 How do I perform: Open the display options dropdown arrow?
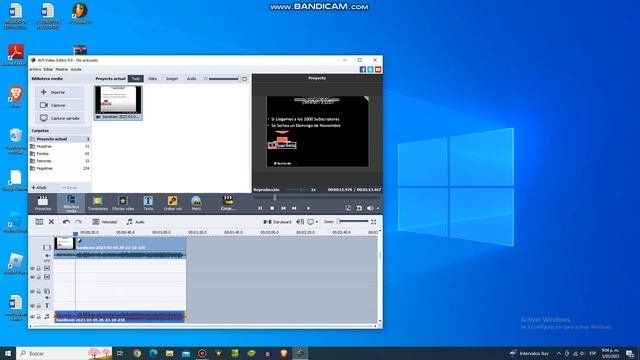[317, 222]
